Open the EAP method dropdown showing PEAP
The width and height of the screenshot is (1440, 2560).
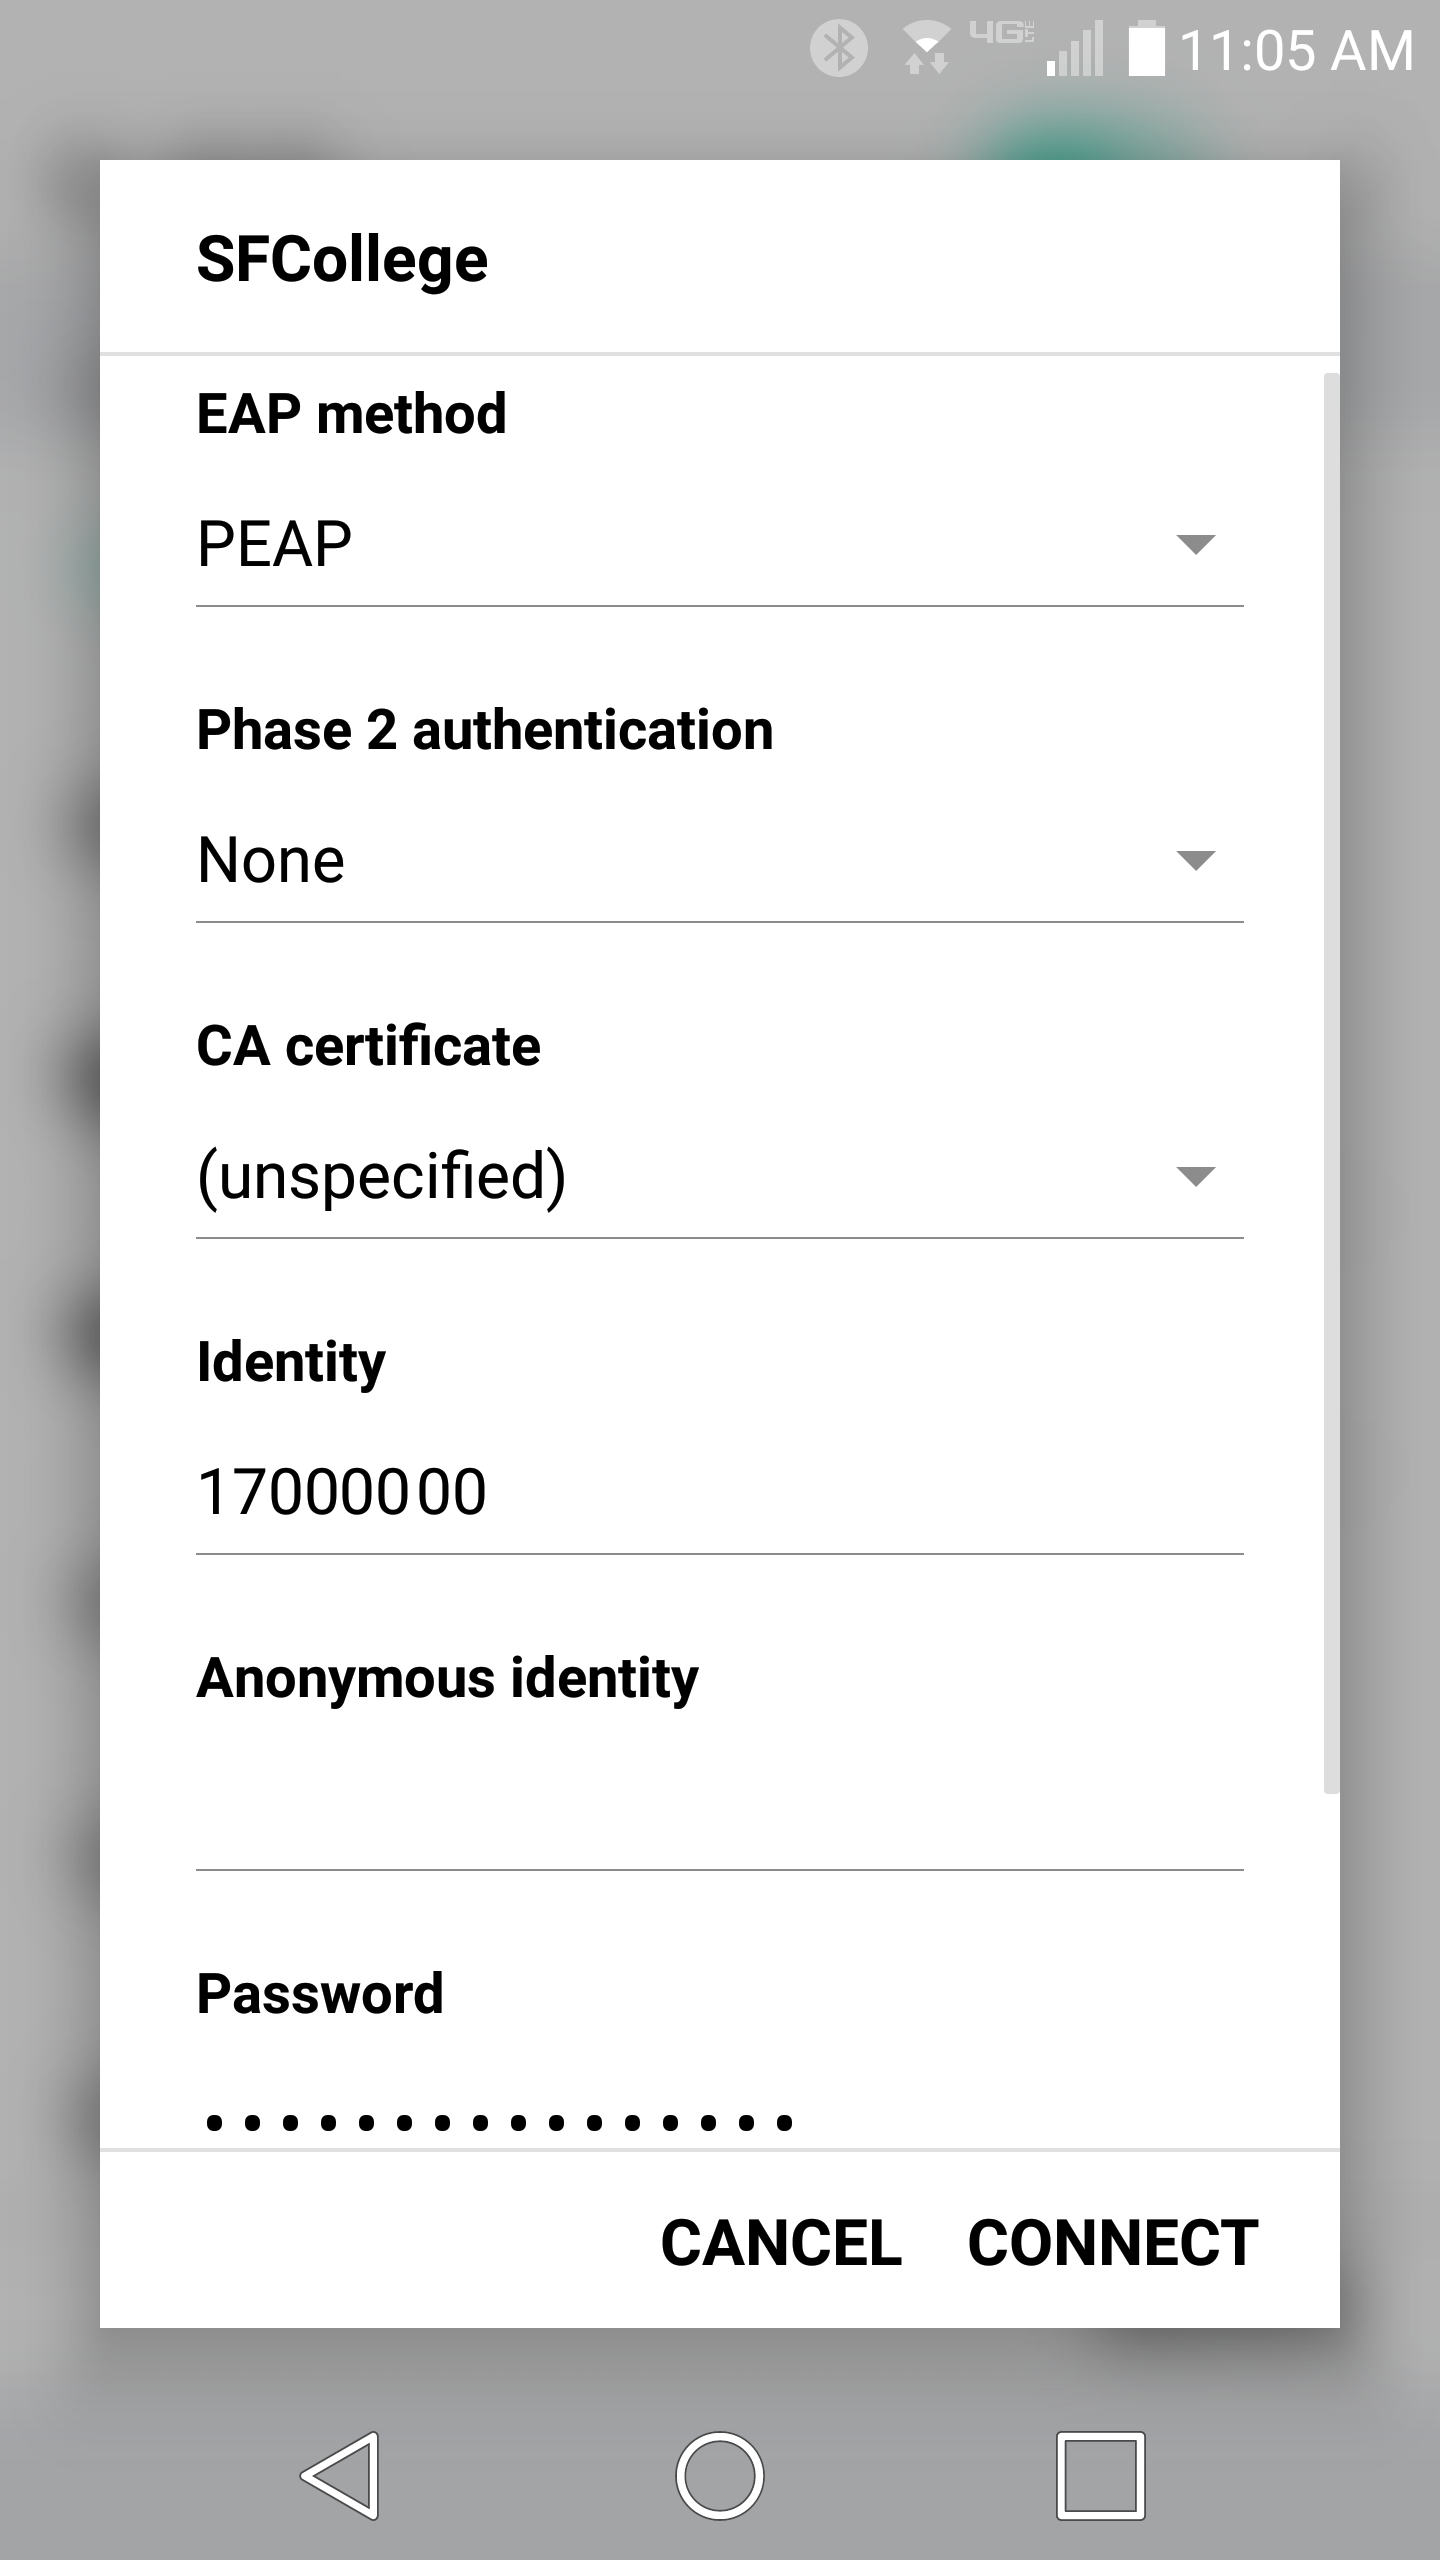tap(718, 545)
